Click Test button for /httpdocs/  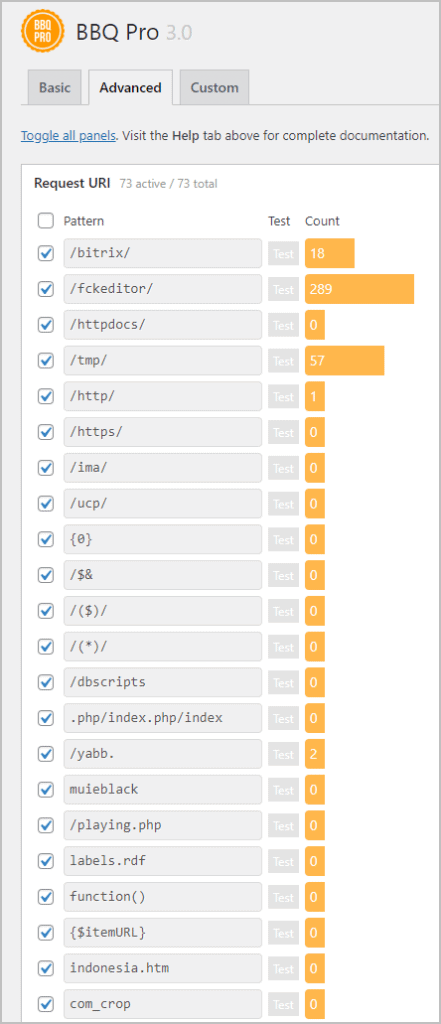tap(283, 325)
